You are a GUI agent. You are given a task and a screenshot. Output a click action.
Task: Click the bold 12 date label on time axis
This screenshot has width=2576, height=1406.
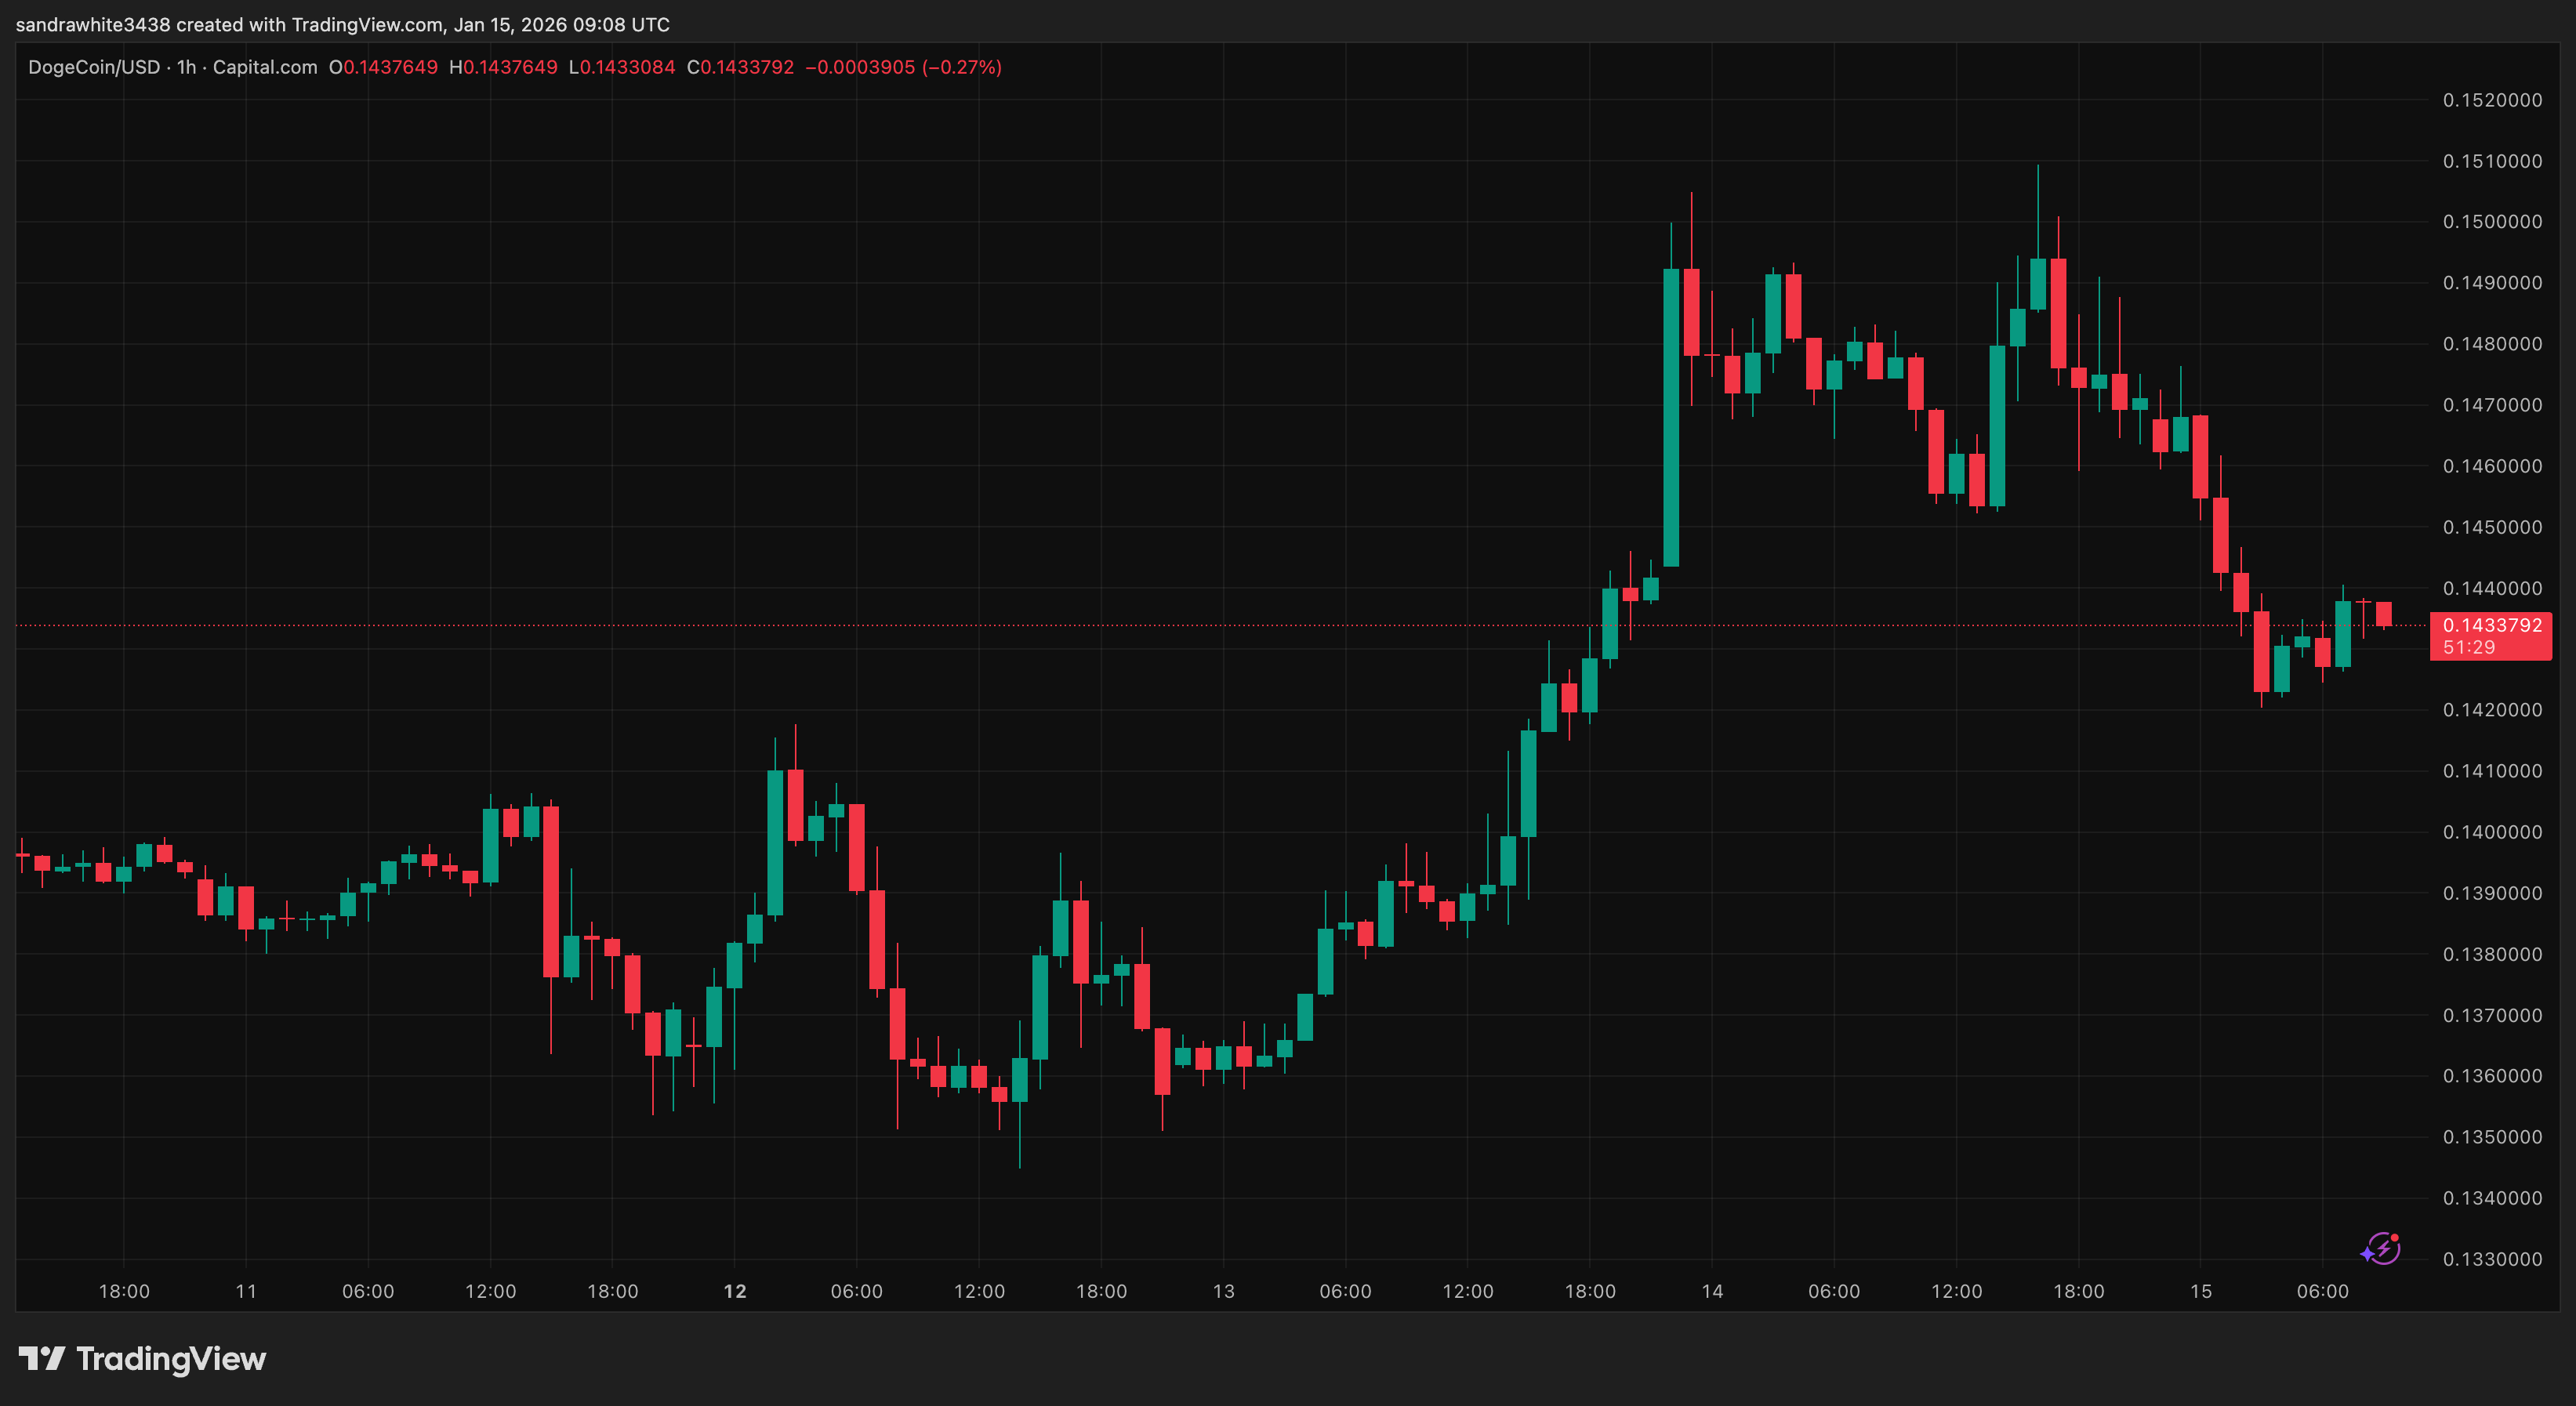735,1290
